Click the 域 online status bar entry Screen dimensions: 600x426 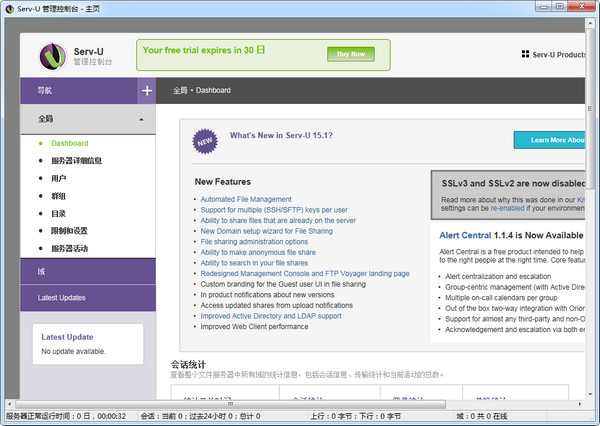point(481,416)
